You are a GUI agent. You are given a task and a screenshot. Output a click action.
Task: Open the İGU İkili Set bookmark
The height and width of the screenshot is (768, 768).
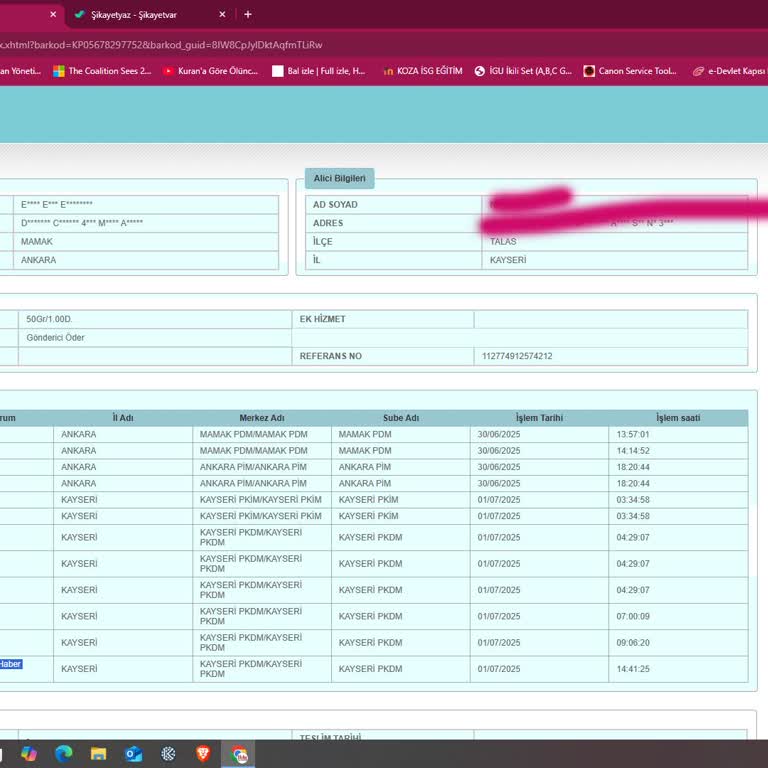click(523, 71)
